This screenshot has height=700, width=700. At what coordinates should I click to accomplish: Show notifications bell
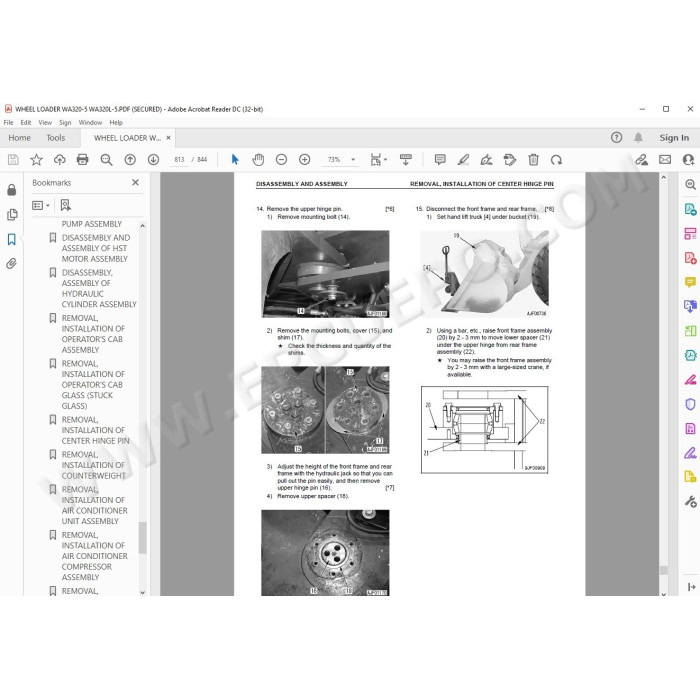pyautogui.click(x=638, y=138)
